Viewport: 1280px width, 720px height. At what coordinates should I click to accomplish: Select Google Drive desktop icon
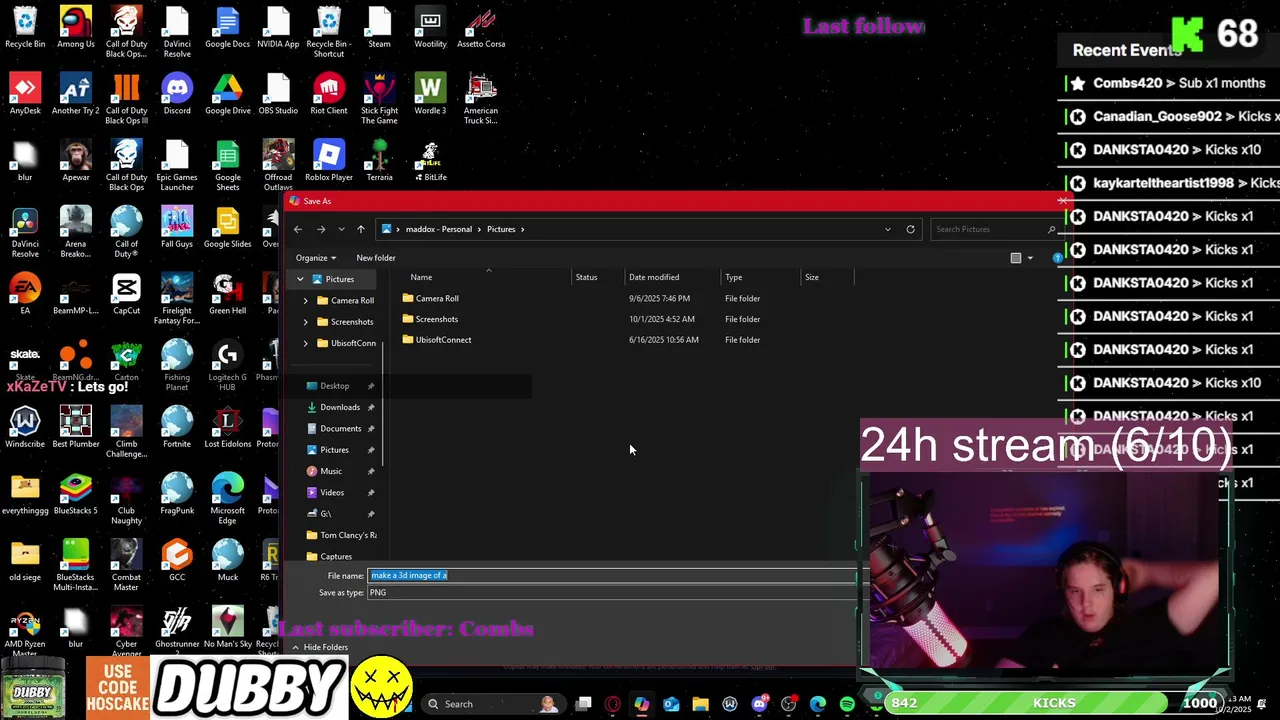[x=227, y=95]
